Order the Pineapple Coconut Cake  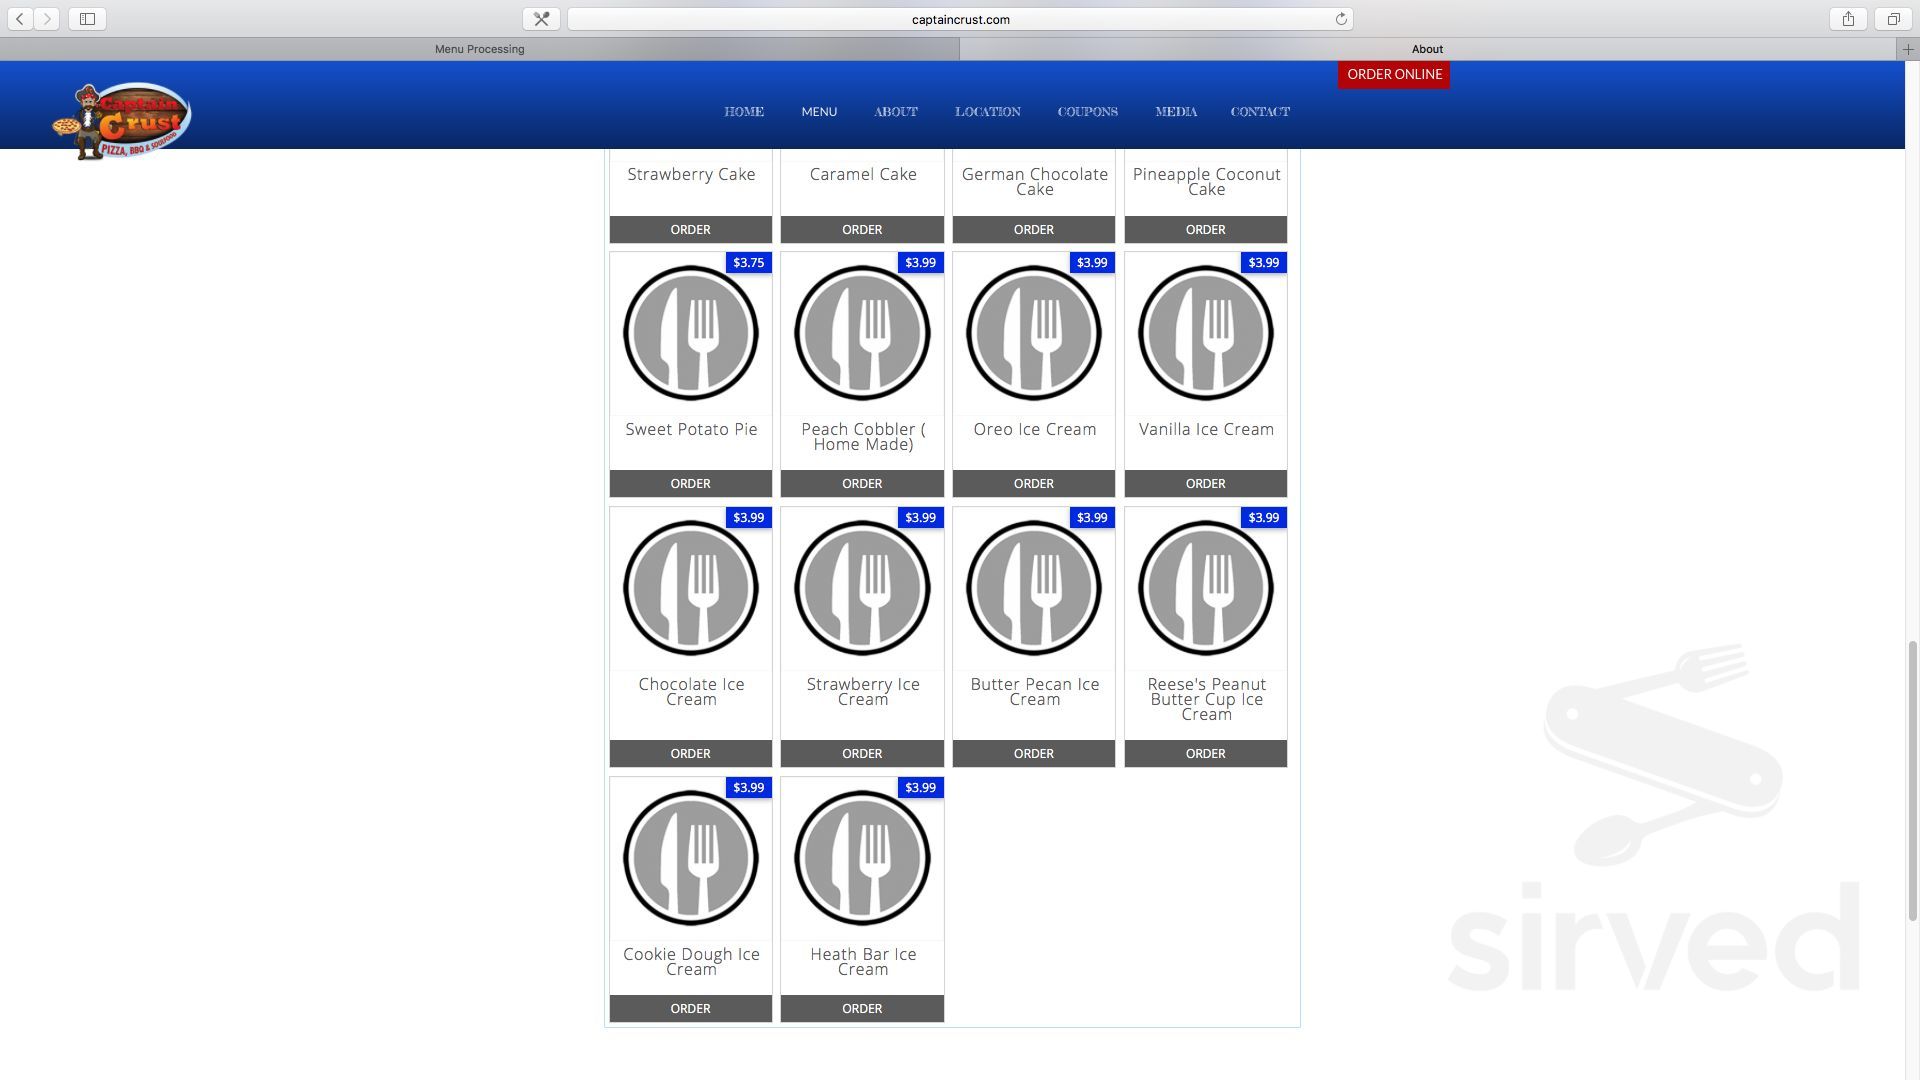click(x=1206, y=229)
